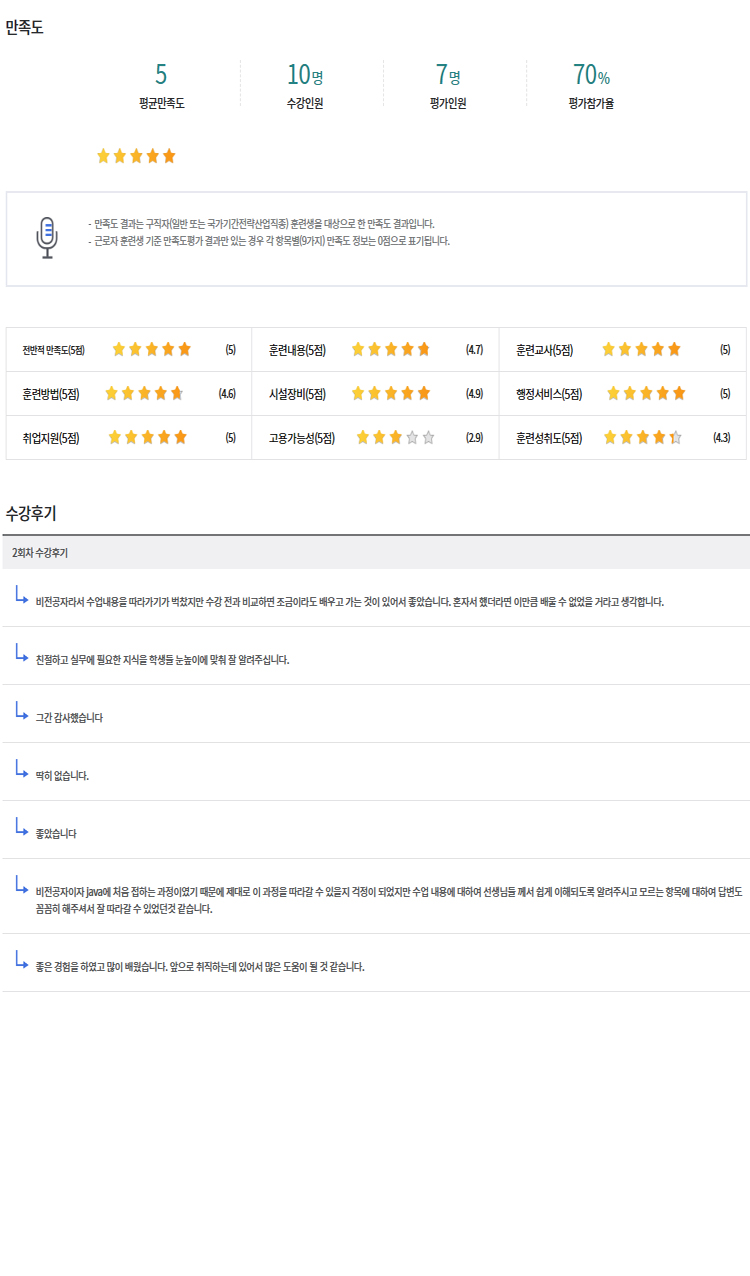
Task: Click the 만족도 section heading
Action: (x=25, y=28)
